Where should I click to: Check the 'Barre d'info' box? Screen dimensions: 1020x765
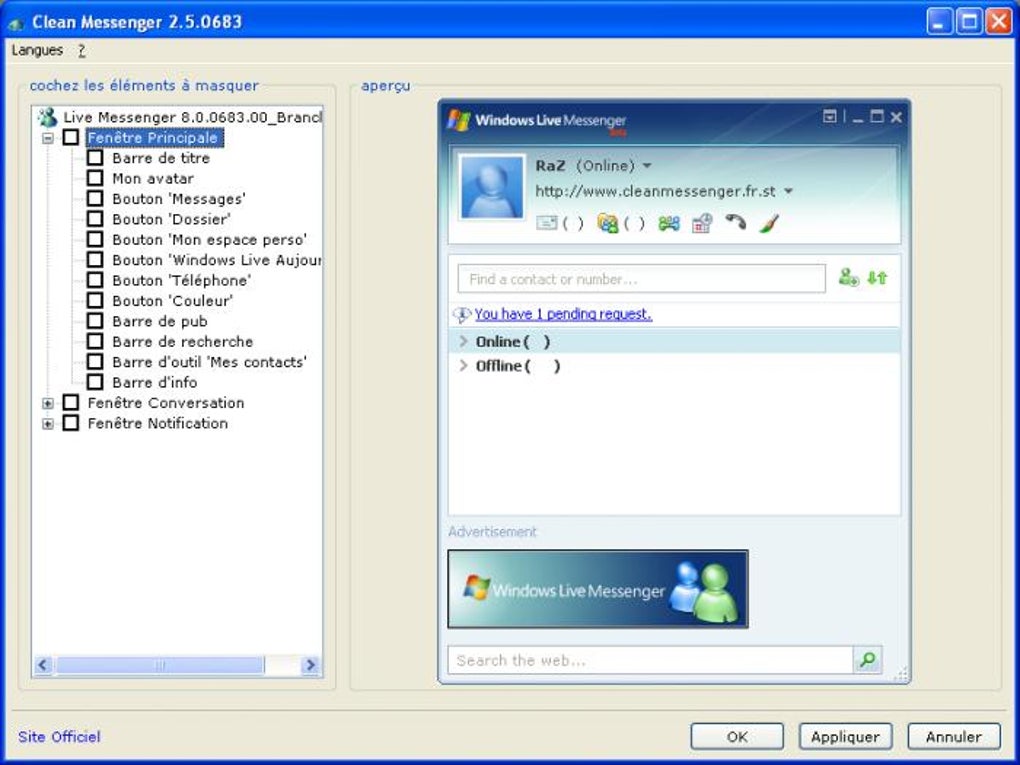[95, 382]
